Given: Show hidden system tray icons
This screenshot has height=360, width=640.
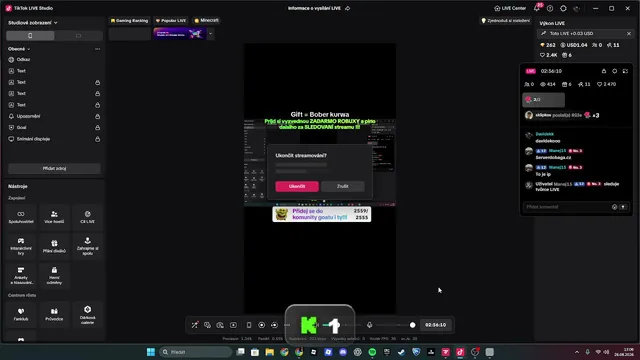Looking at the screenshot, I should (x=577, y=352).
